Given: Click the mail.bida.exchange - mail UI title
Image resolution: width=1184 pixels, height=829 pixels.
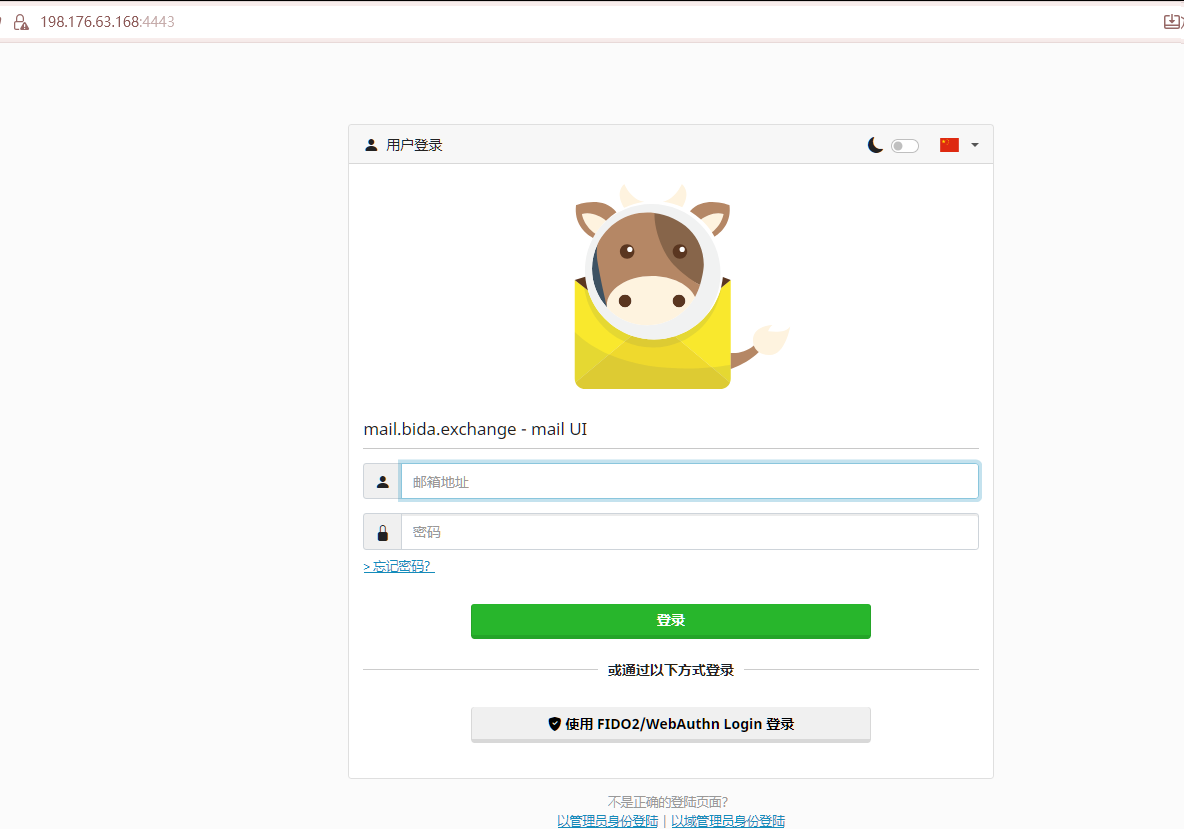Looking at the screenshot, I should [x=475, y=430].
